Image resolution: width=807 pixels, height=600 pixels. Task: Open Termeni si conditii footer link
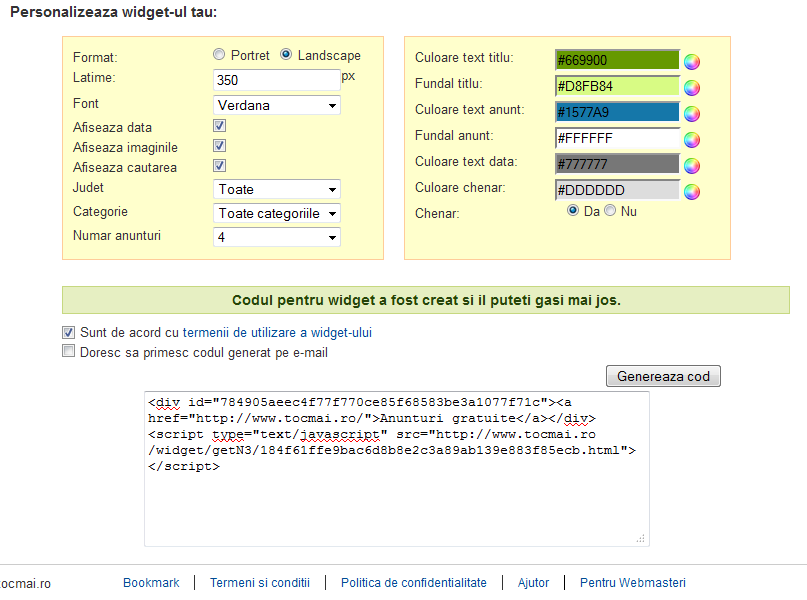click(x=260, y=583)
